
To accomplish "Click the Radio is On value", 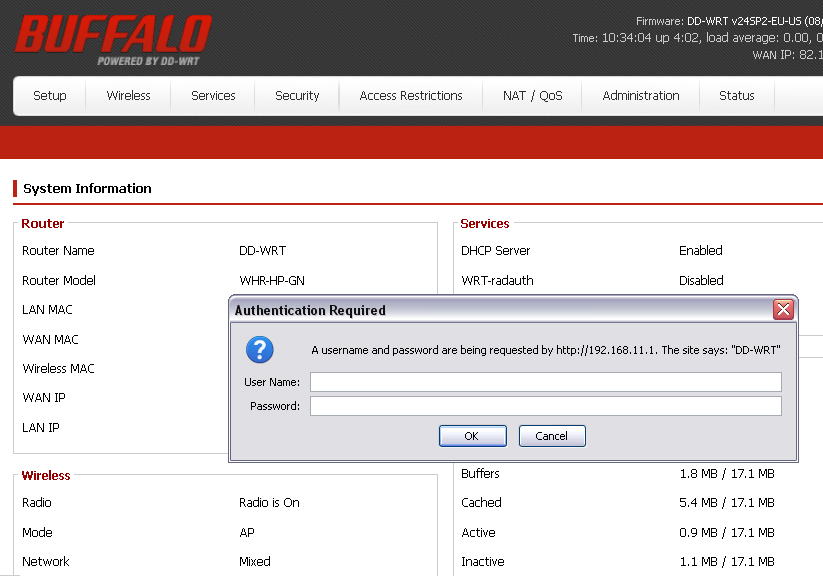I will [269, 502].
